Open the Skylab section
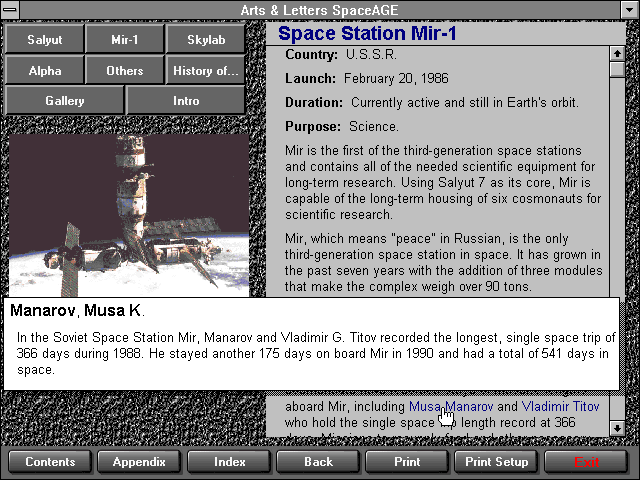 (206, 39)
